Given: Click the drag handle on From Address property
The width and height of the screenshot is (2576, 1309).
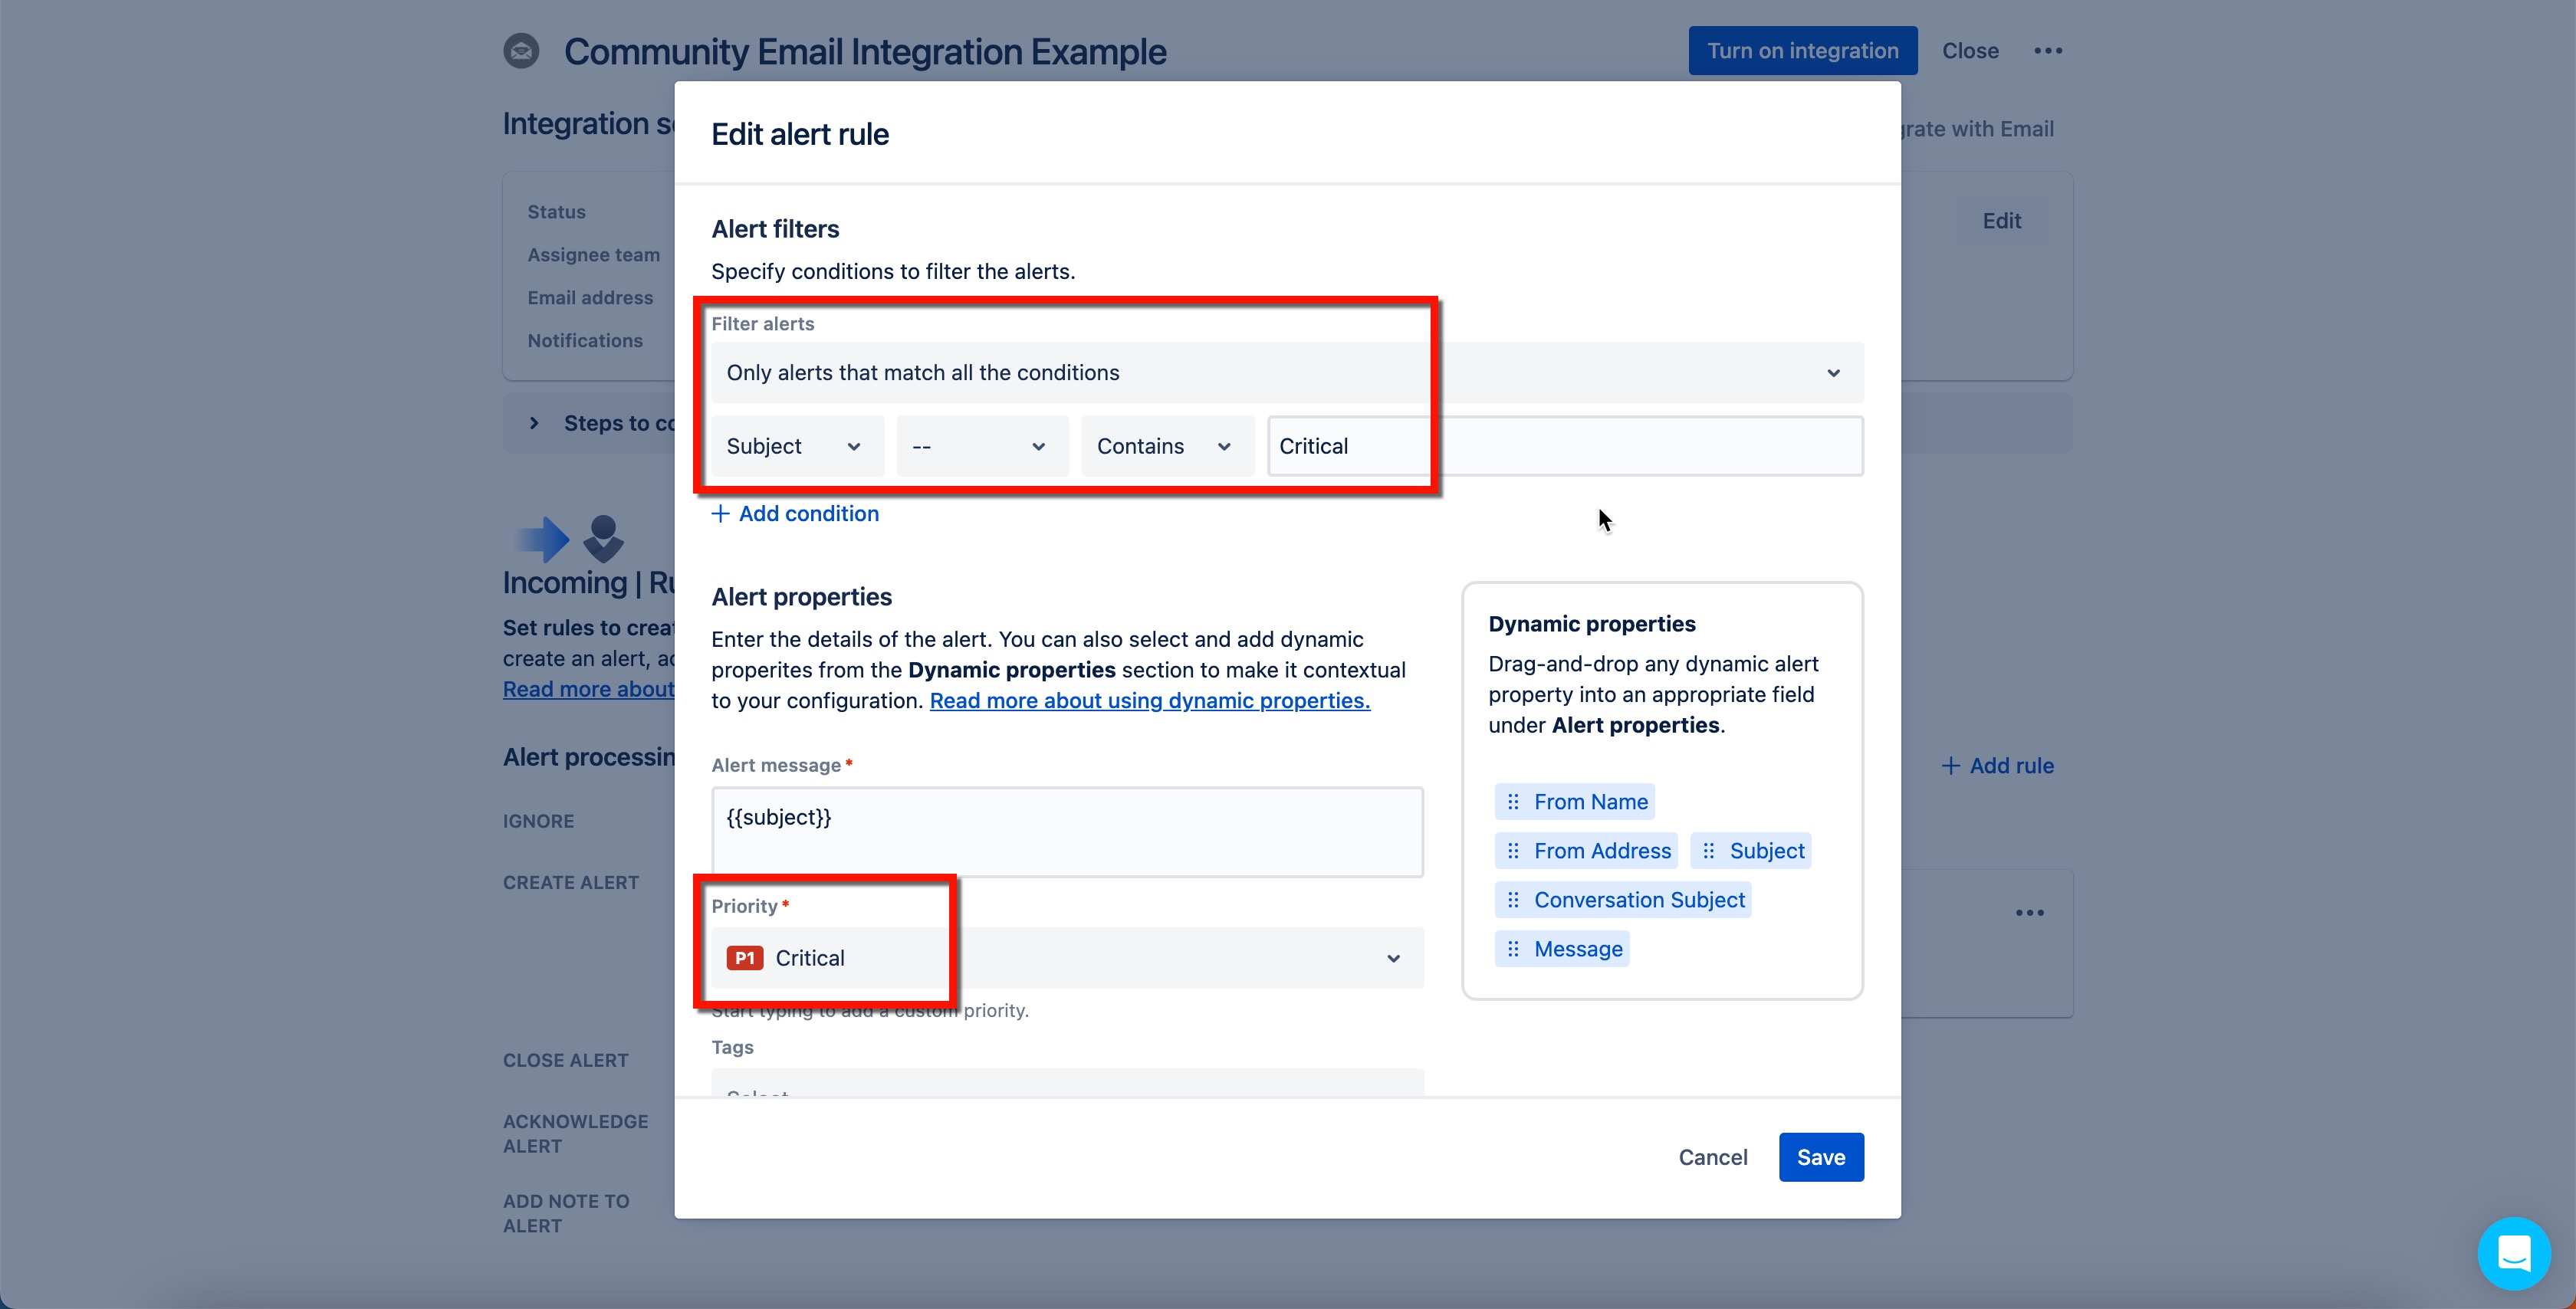Looking at the screenshot, I should pyautogui.click(x=1513, y=850).
